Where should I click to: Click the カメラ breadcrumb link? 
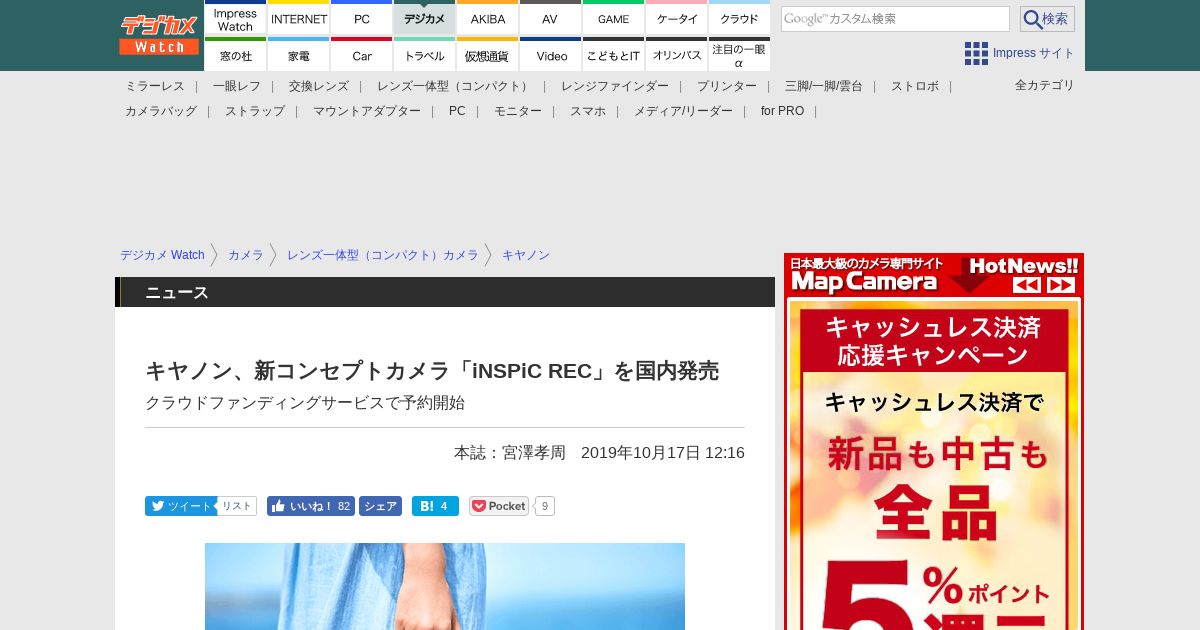(246, 255)
